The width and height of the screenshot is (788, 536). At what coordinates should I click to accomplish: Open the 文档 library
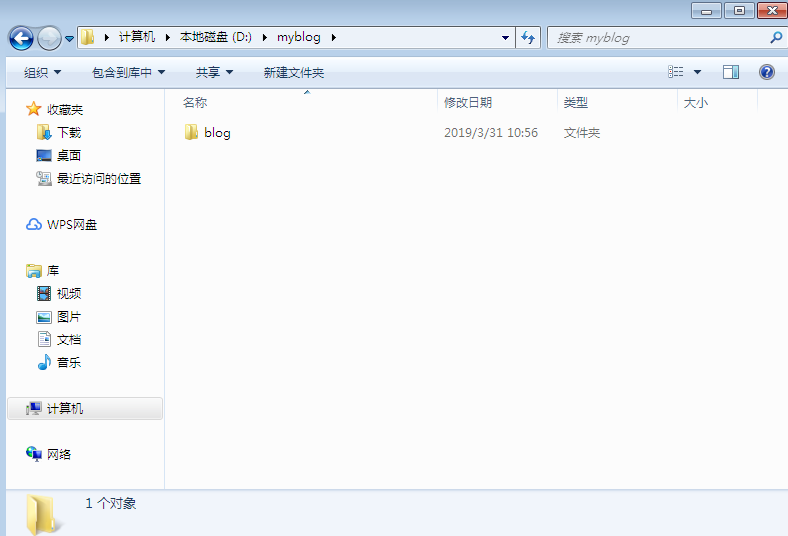(69, 340)
